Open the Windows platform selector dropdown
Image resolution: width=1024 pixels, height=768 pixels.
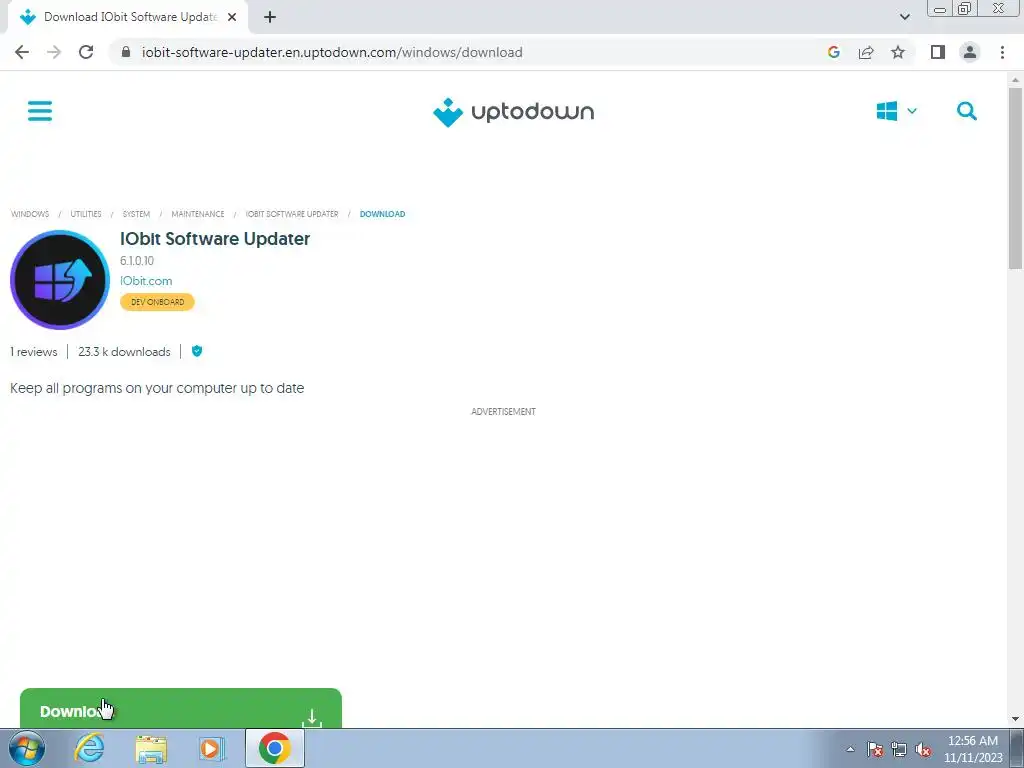(x=896, y=111)
